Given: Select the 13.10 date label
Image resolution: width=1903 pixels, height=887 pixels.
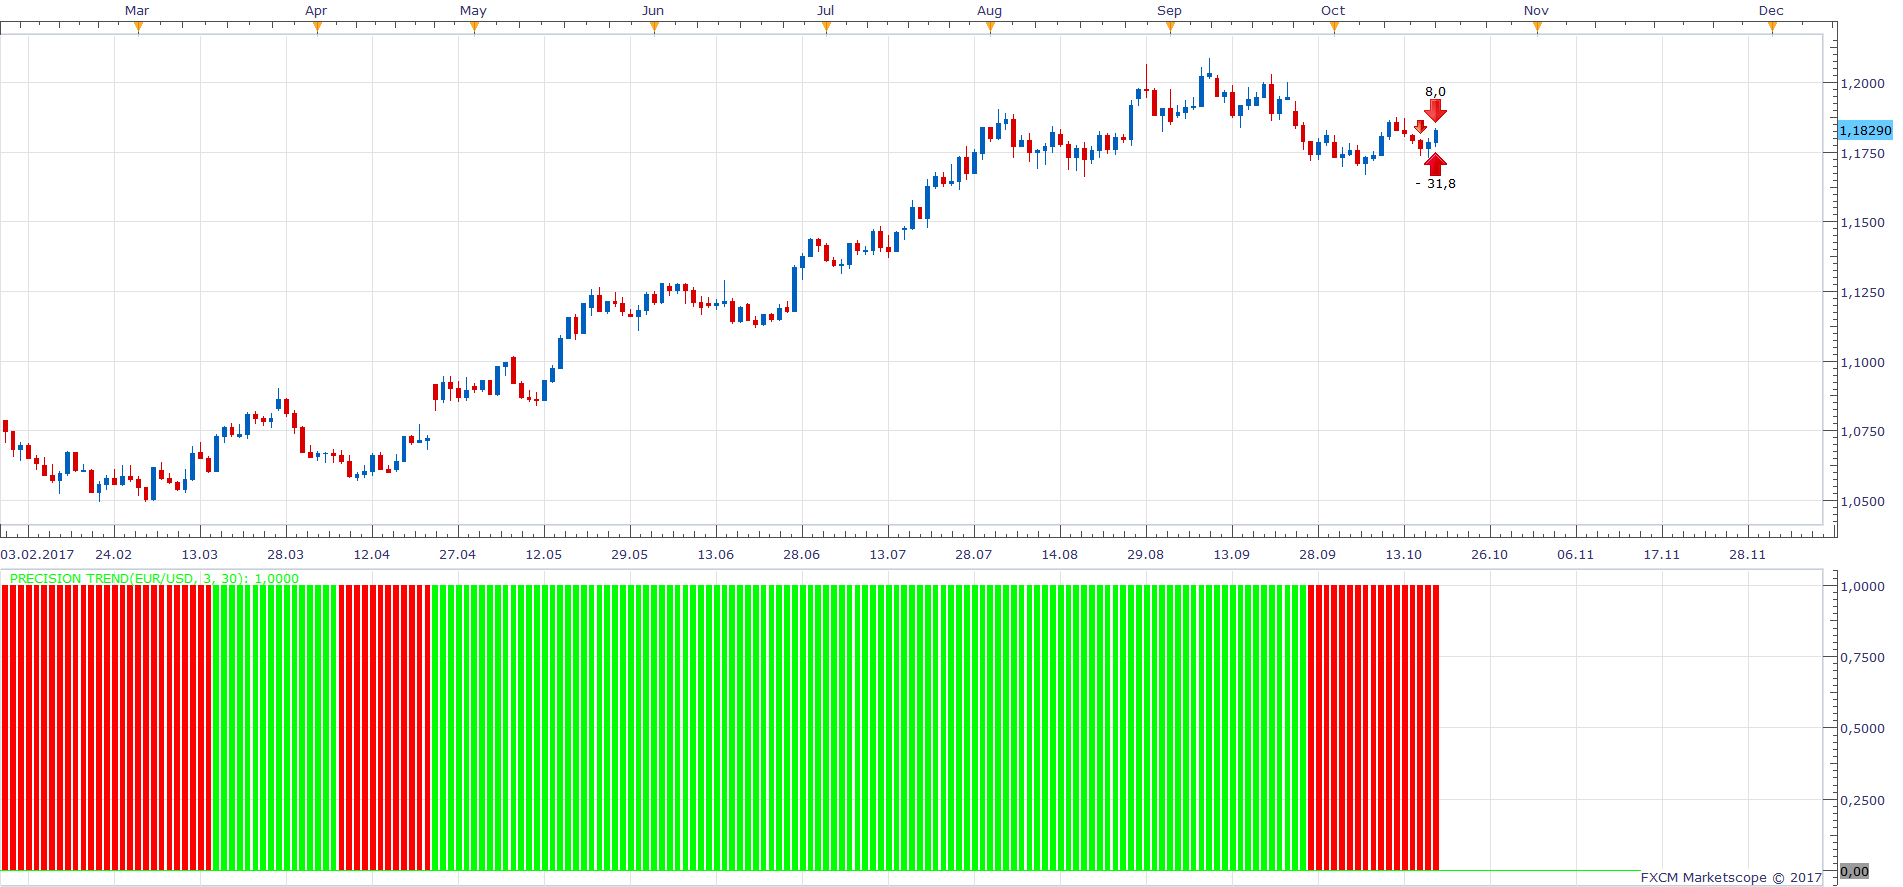Looking at the screenshot, I should tap(1403, 554).
